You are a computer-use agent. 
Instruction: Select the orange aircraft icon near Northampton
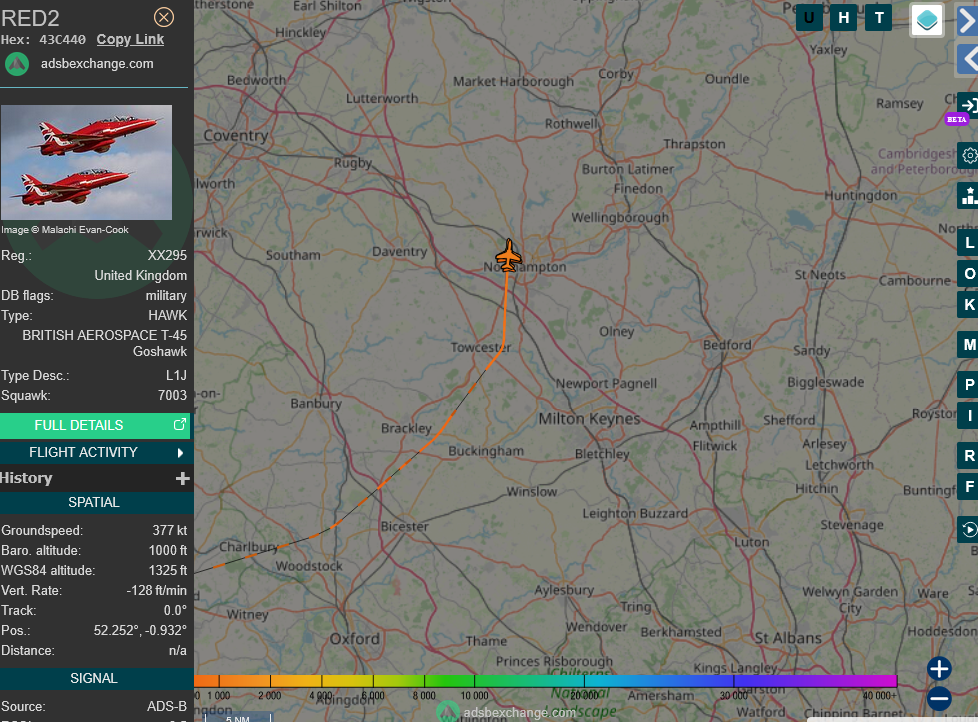pyautogui.click(x=509, y=256)
